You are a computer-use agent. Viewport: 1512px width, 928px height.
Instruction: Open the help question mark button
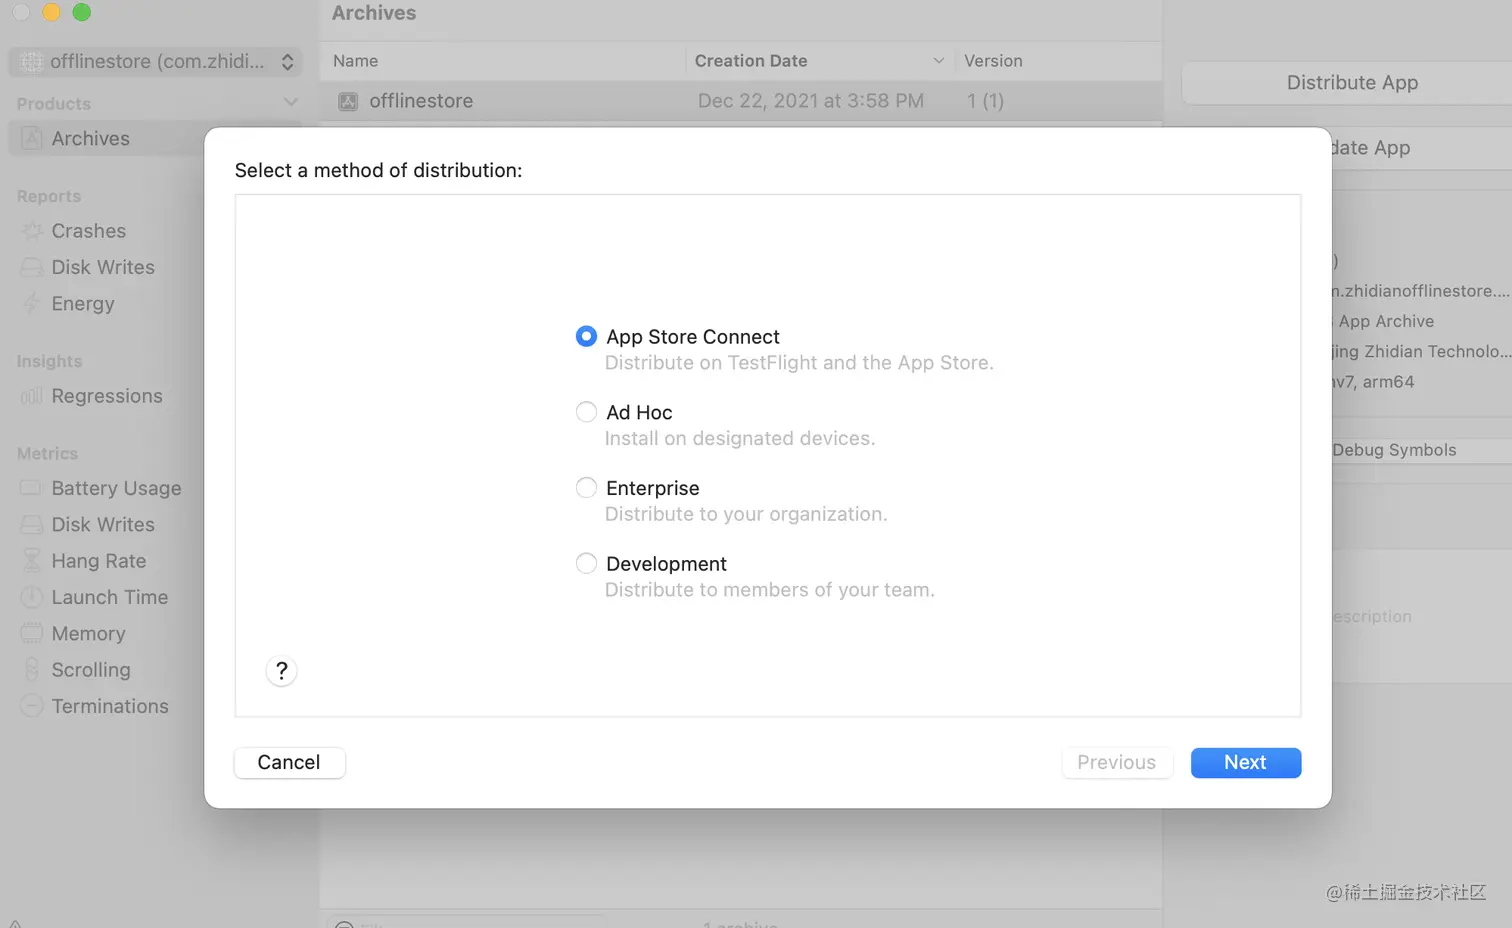[282, 670]
